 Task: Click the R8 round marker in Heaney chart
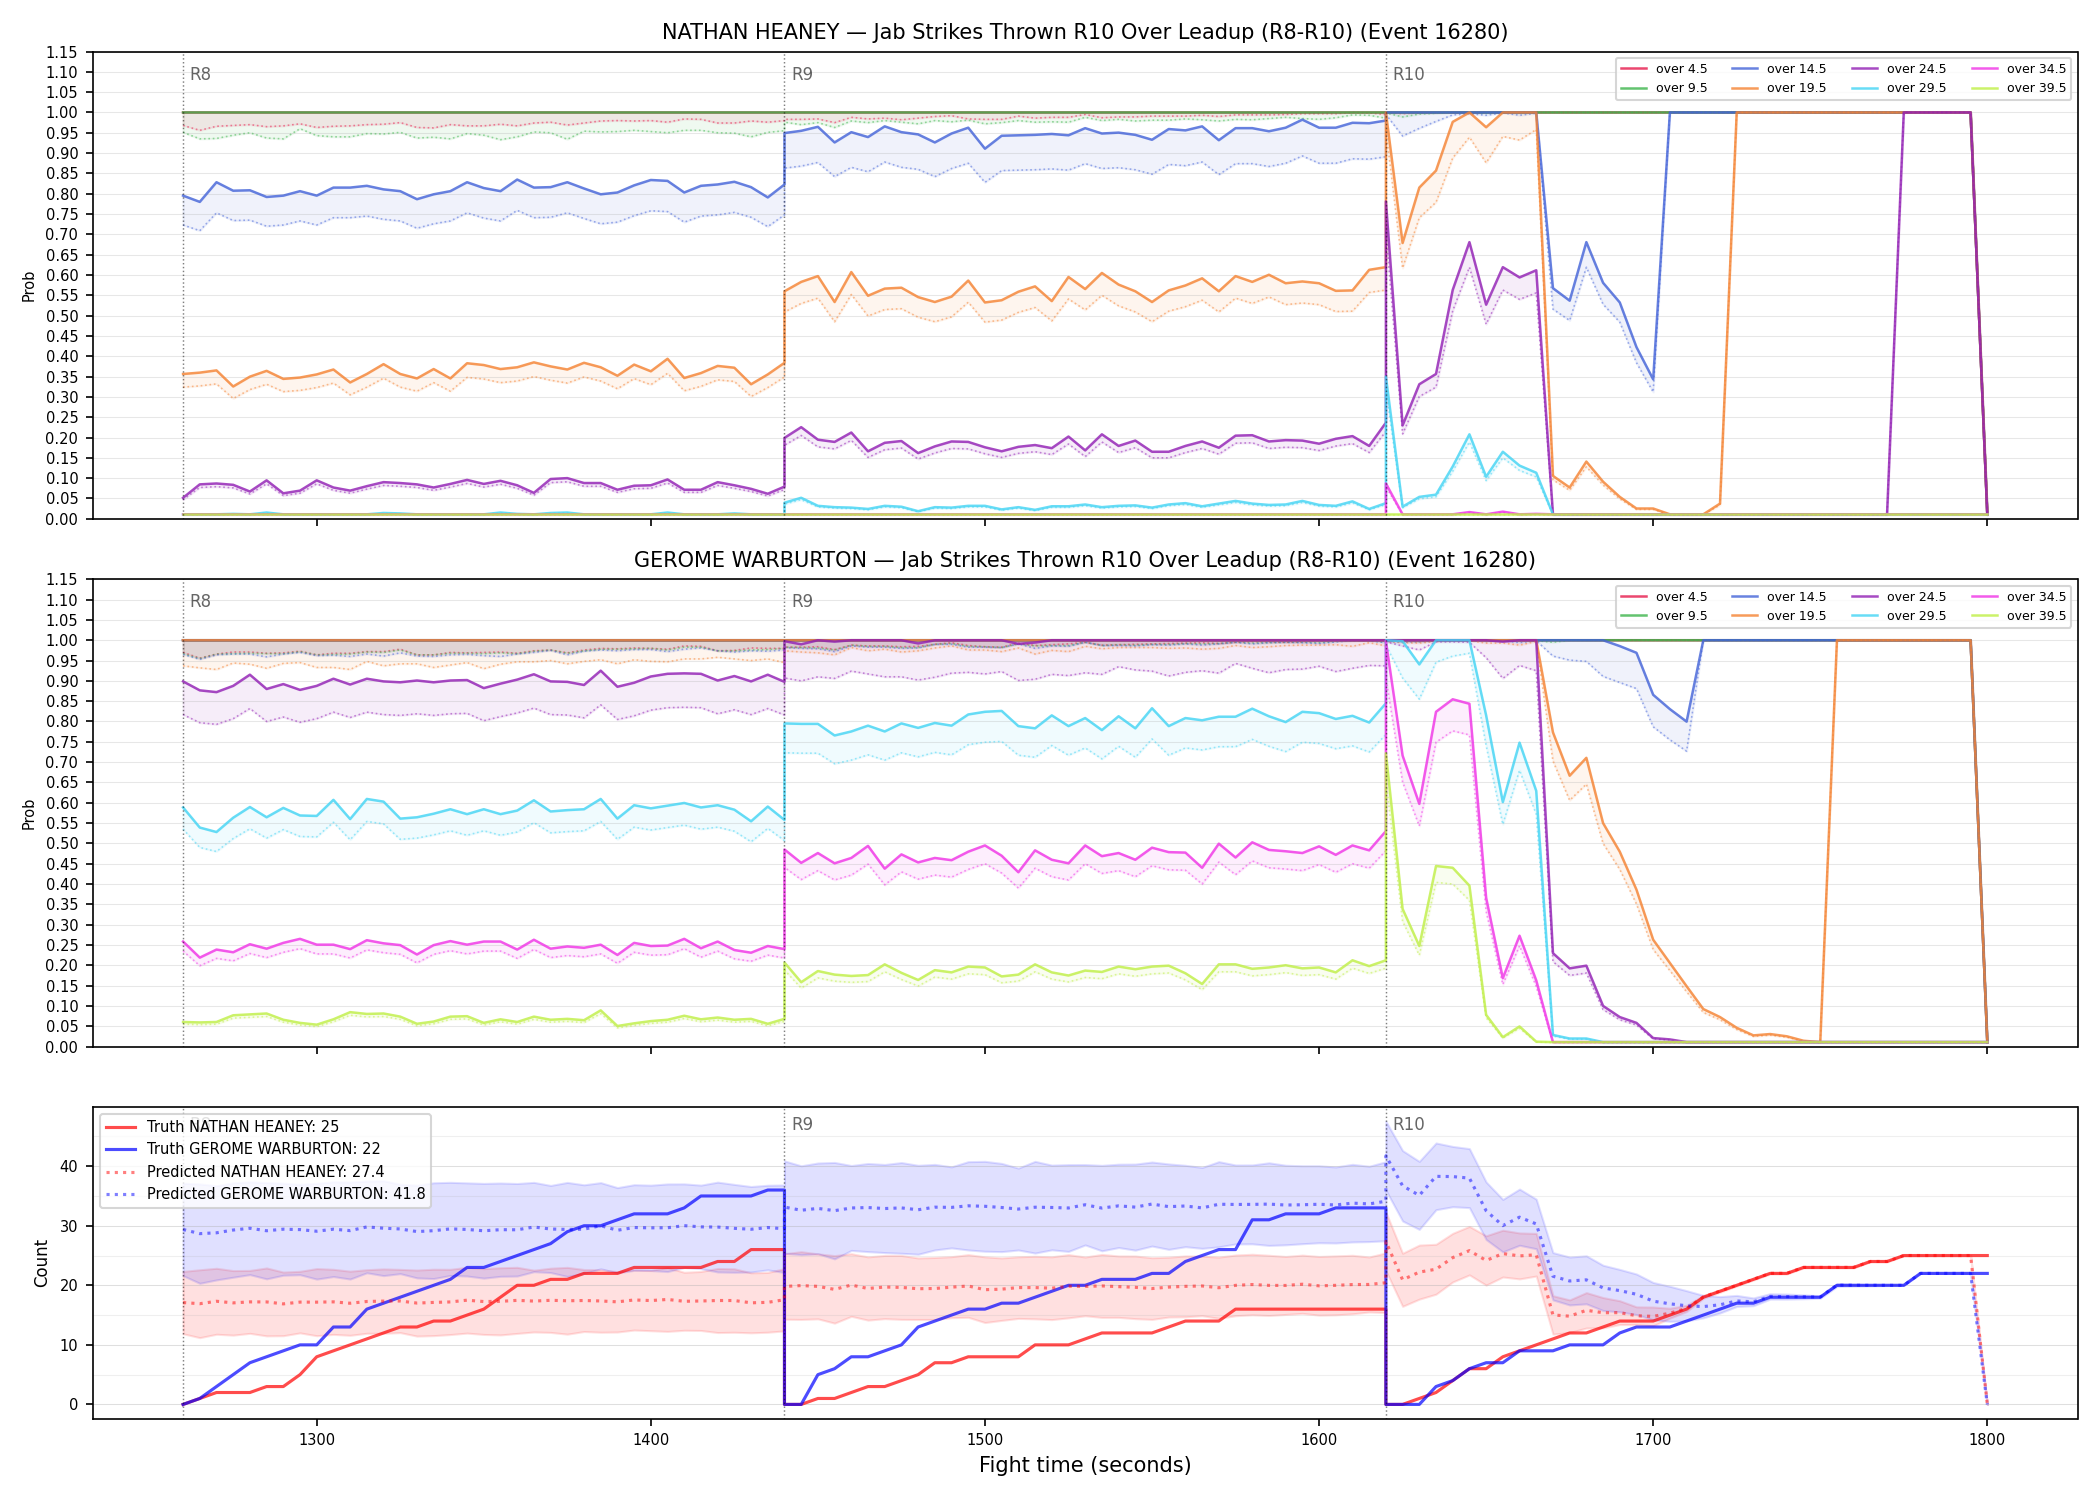coord(200,74)
